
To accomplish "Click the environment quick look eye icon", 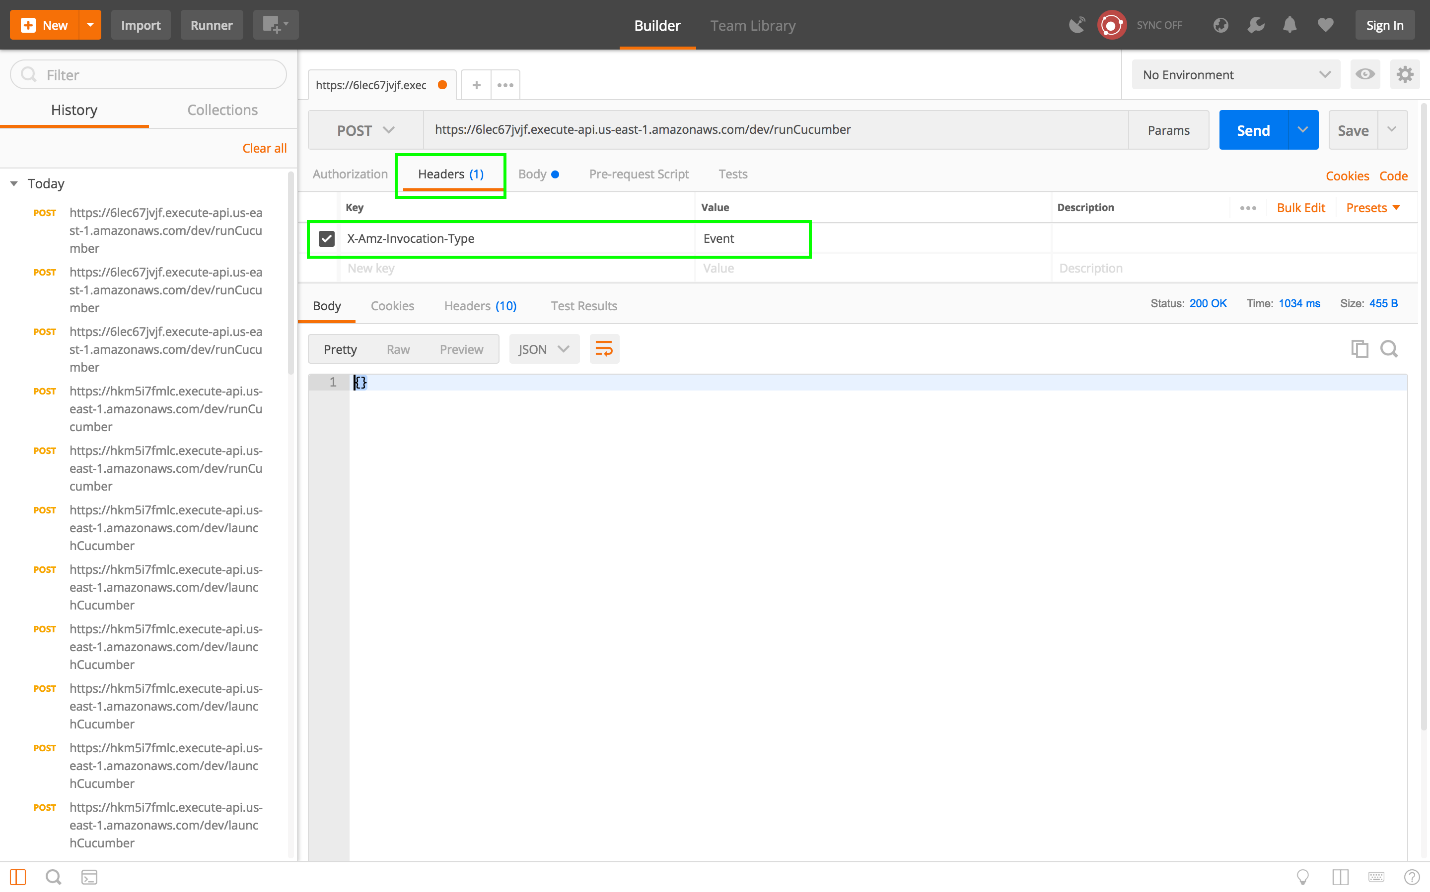I will click(1365, 74).
